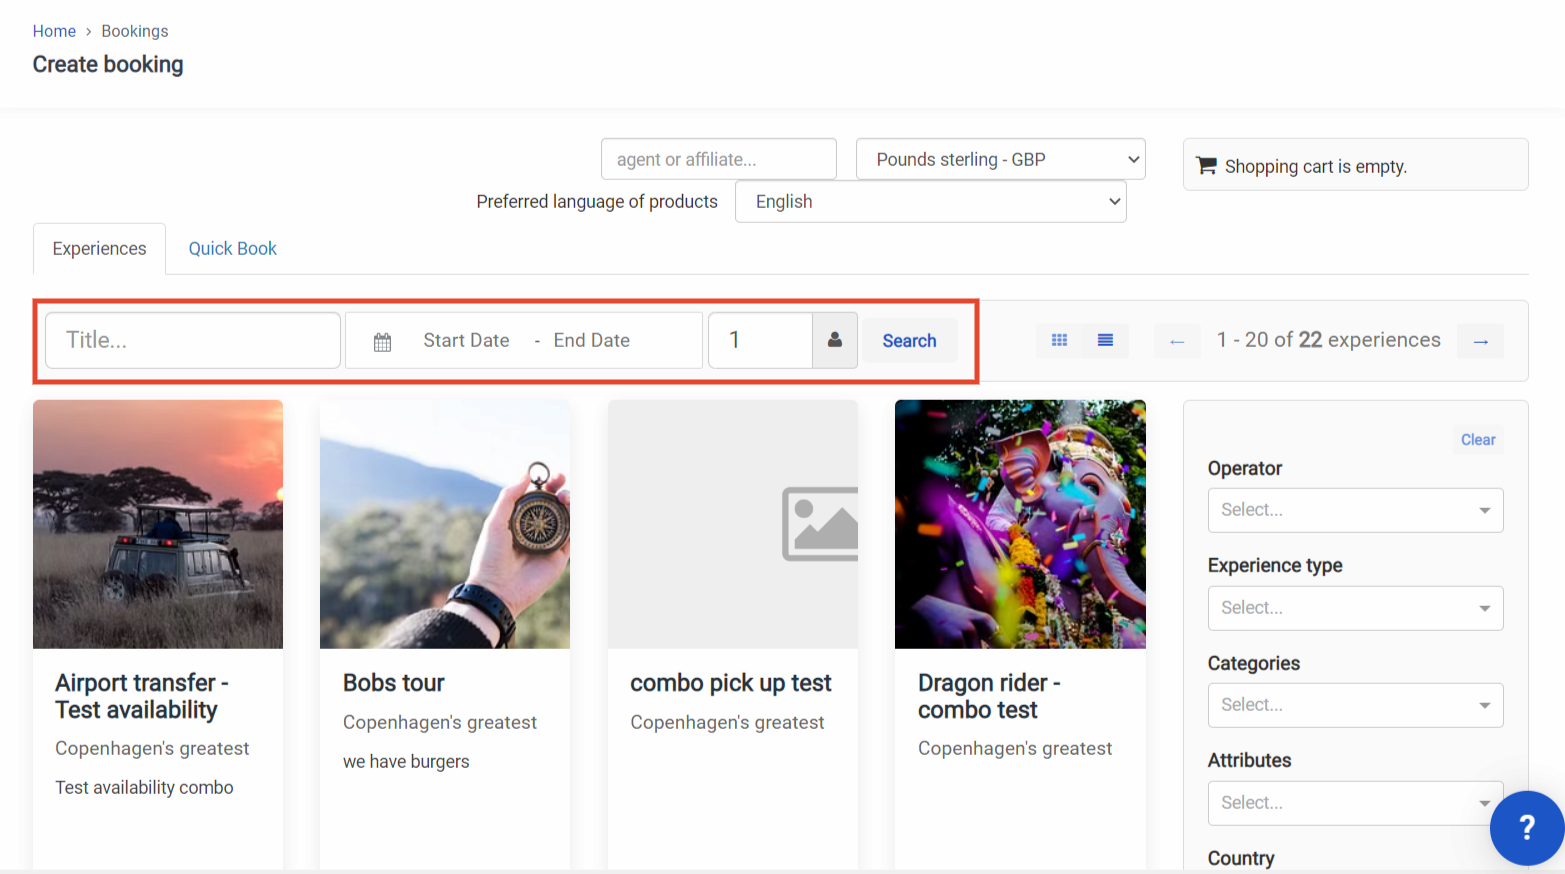1565x874 pixels.
Task: Open the currency dropdown Pounds sterling - GBP
Action: (x=1001, y=160)
